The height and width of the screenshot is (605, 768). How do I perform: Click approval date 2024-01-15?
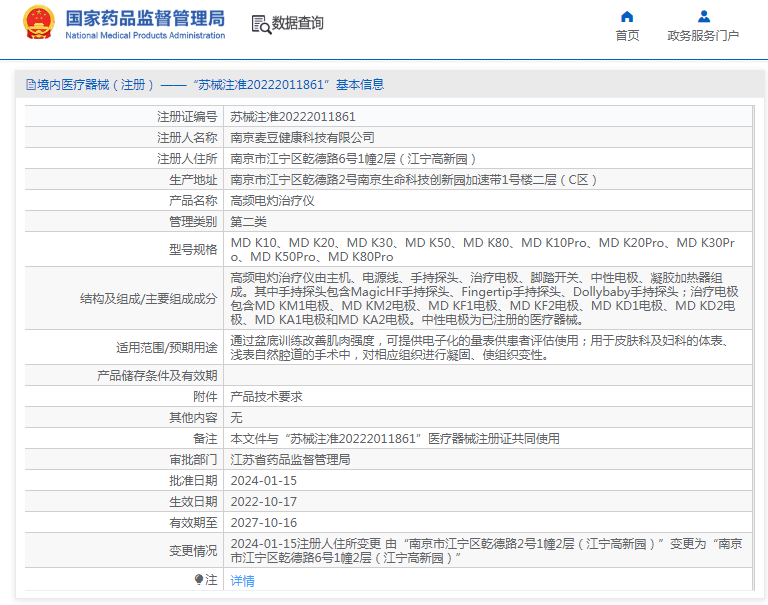tap(264, 481)
